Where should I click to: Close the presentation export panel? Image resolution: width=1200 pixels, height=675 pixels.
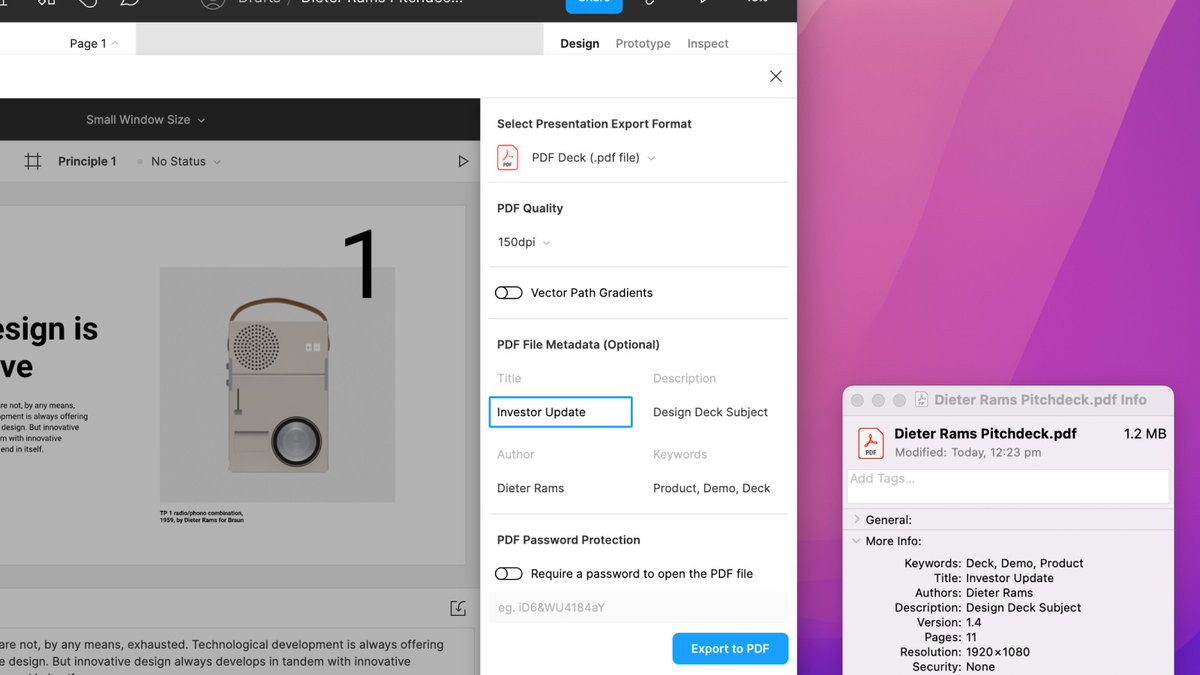tap(776, 76)
